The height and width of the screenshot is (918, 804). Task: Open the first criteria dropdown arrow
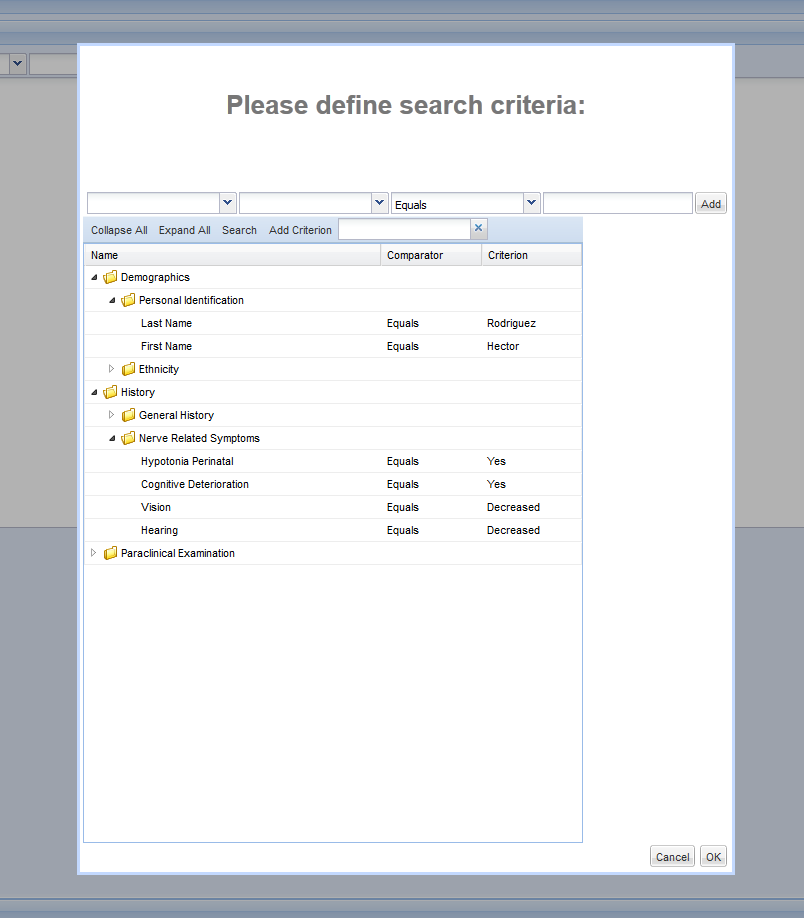point(228,203)
